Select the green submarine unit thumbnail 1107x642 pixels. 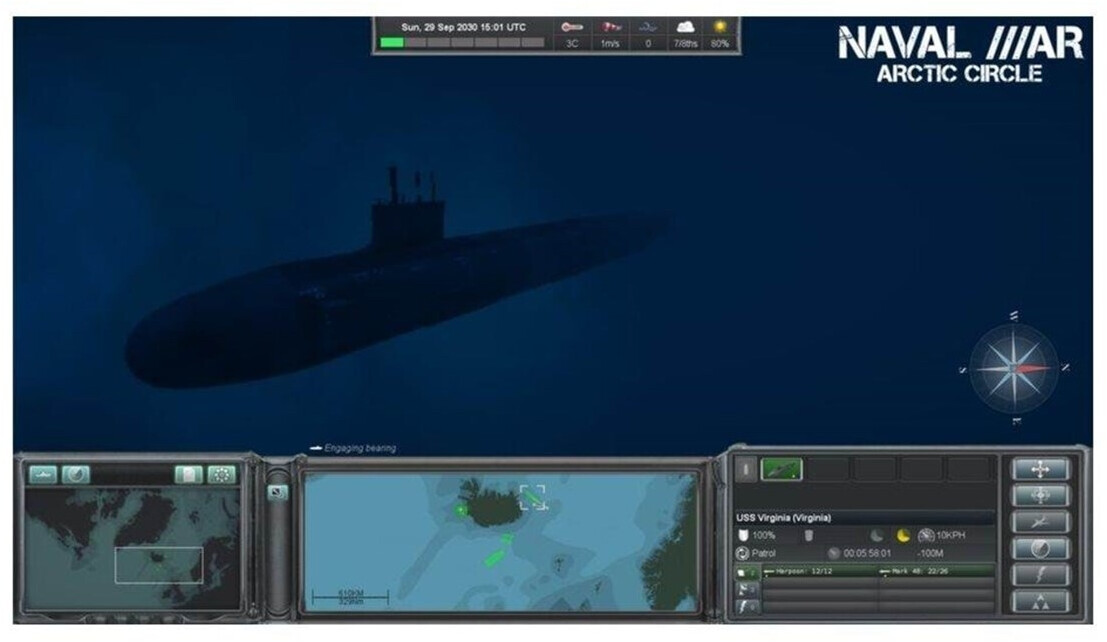(x=781, y=469)
